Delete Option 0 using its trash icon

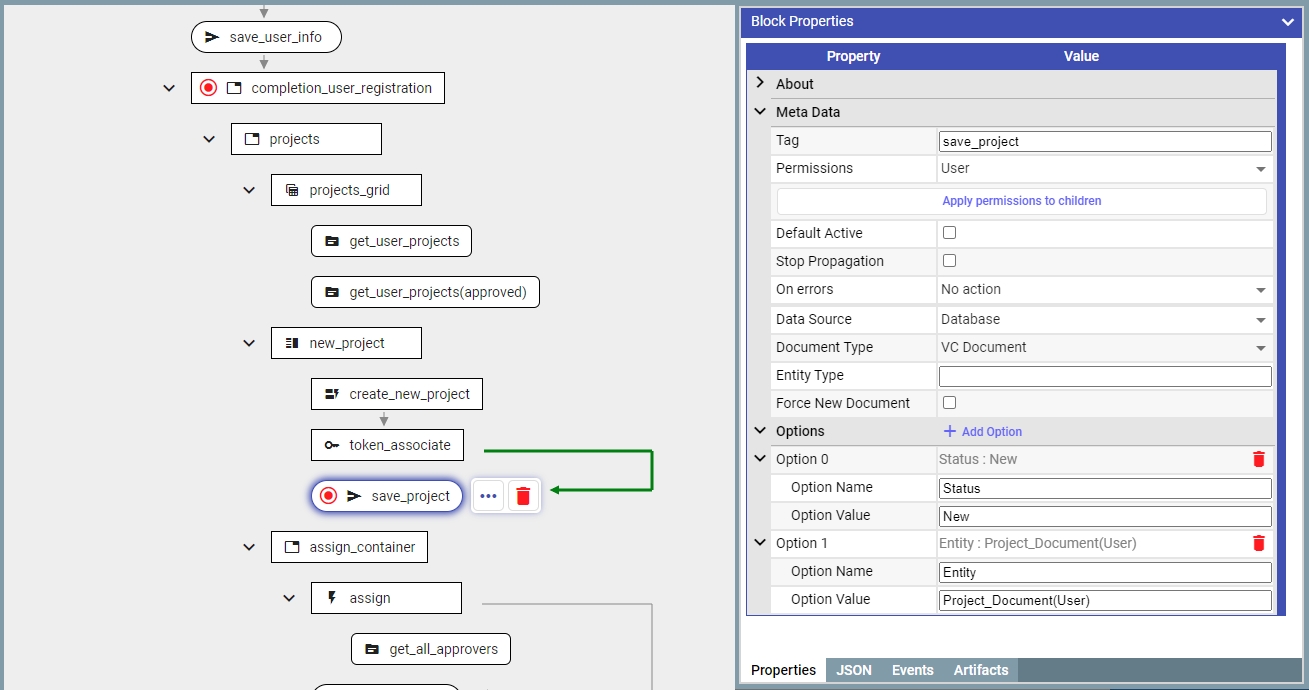click(1258, 459)
